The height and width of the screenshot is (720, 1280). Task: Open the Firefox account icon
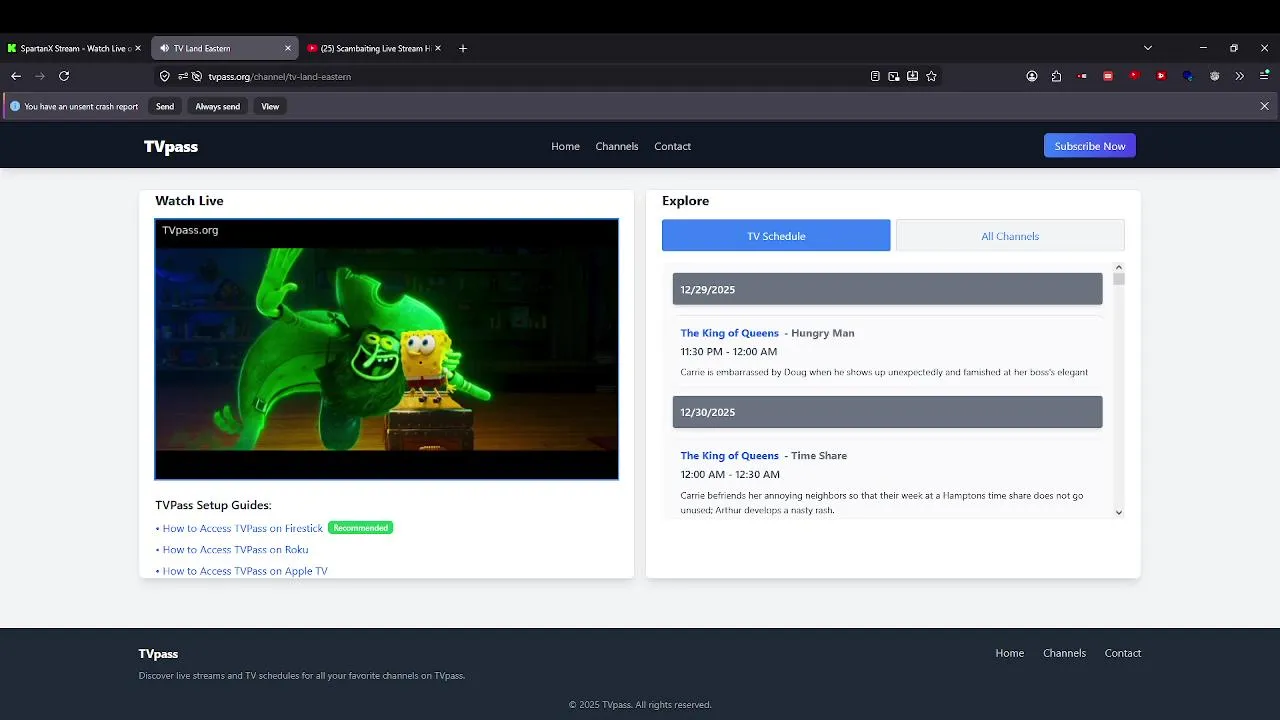coord(1032,76)
